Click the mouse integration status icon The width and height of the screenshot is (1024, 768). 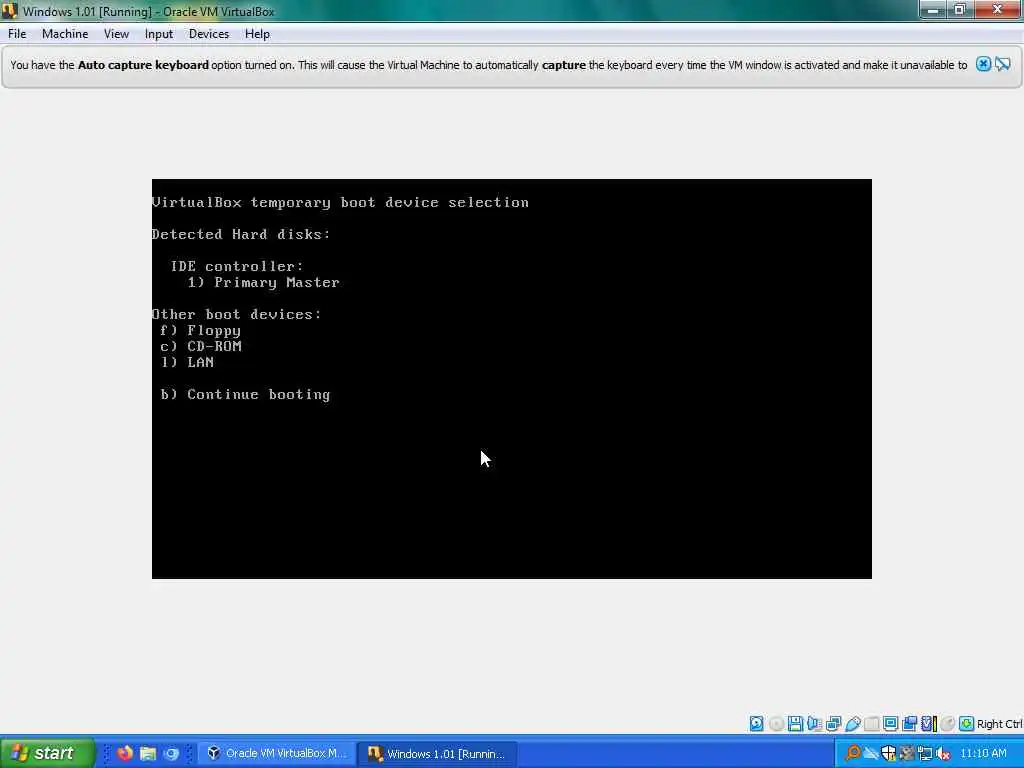point(948,724)
